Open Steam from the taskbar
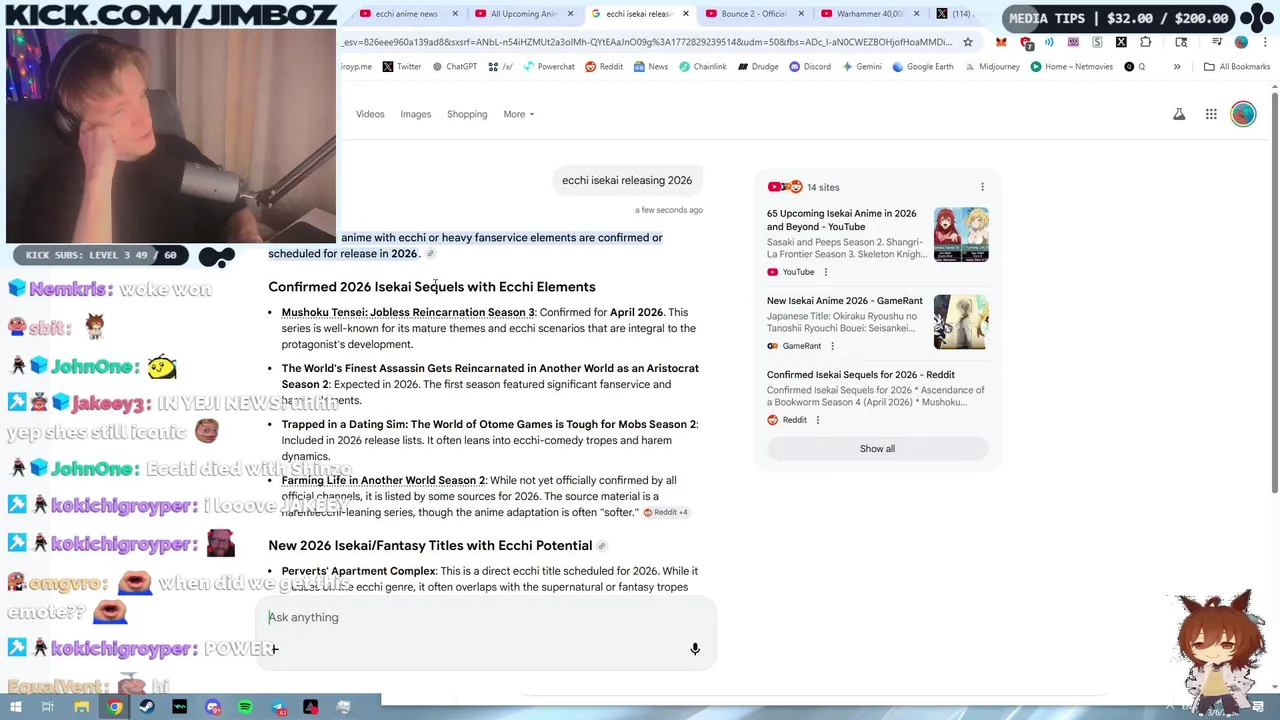 tap(147, 707)
